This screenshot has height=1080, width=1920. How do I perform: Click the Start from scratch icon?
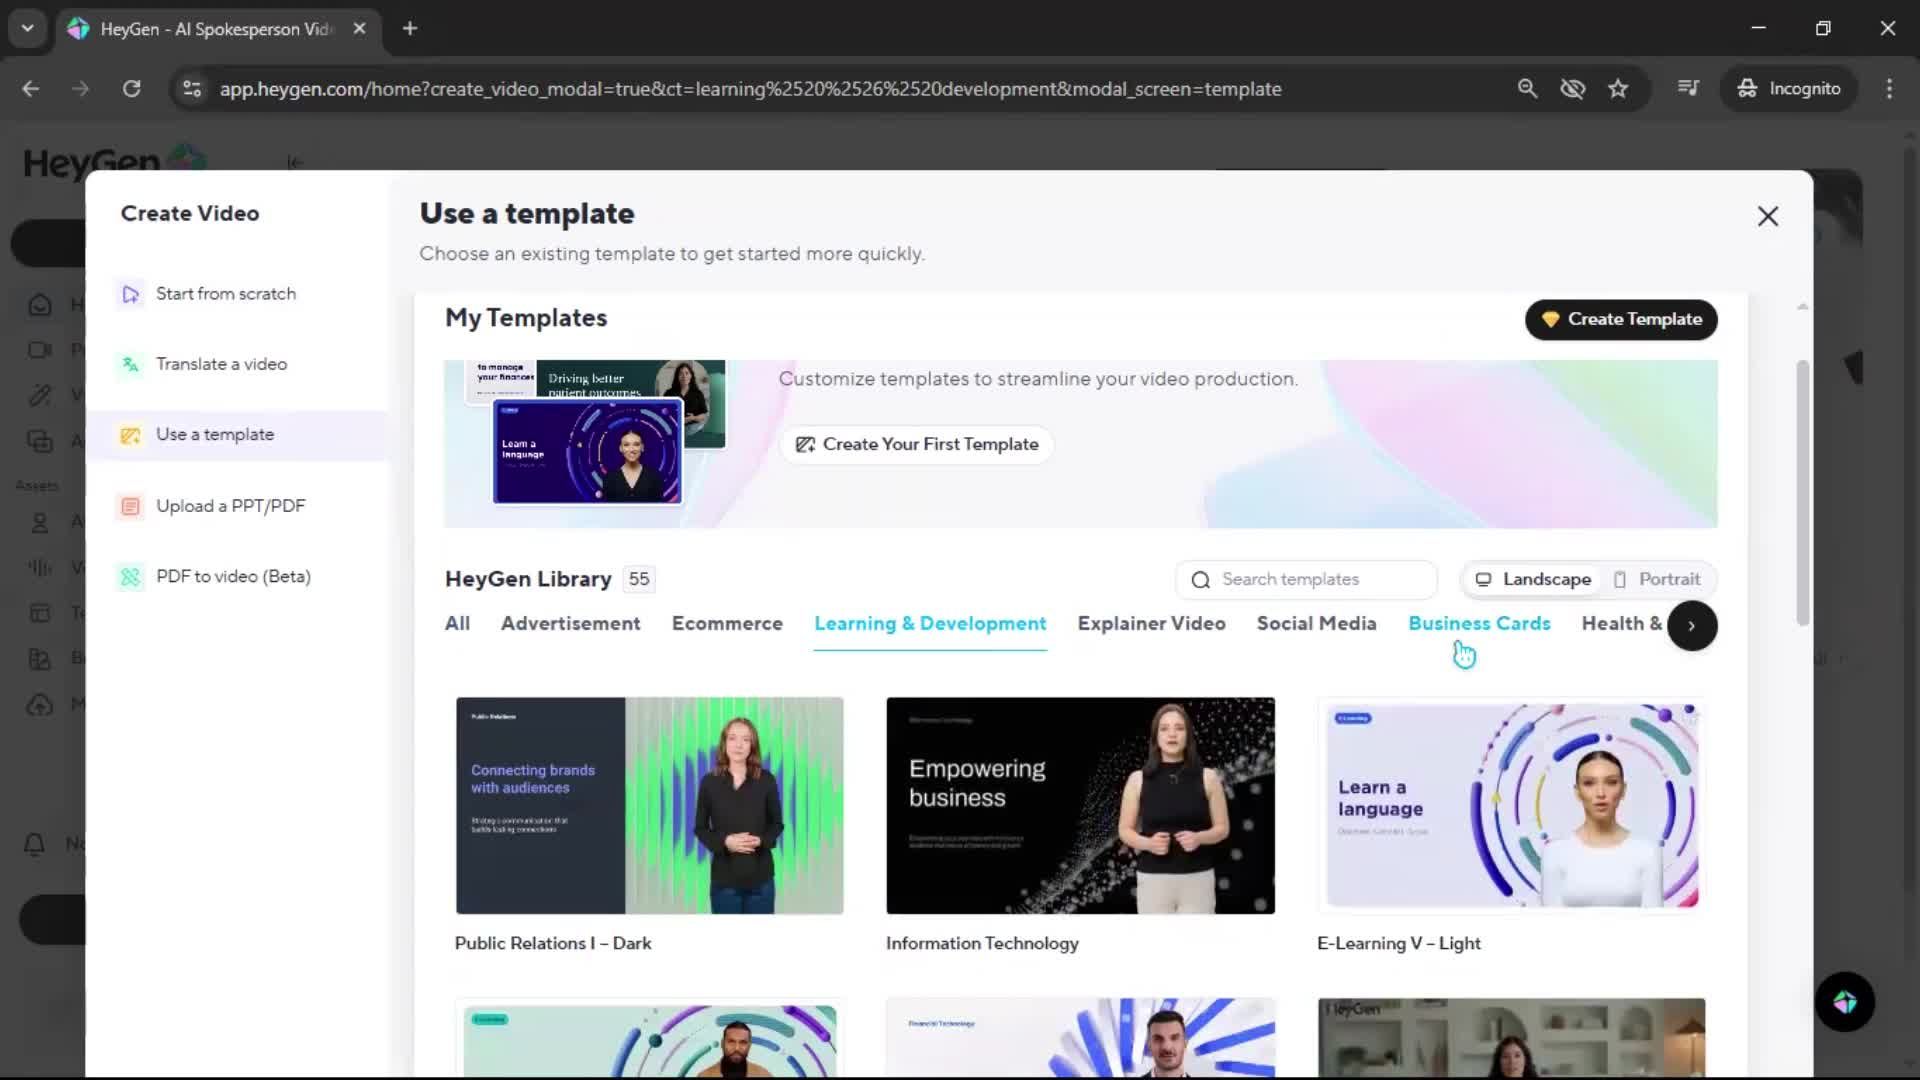(130, 294)
